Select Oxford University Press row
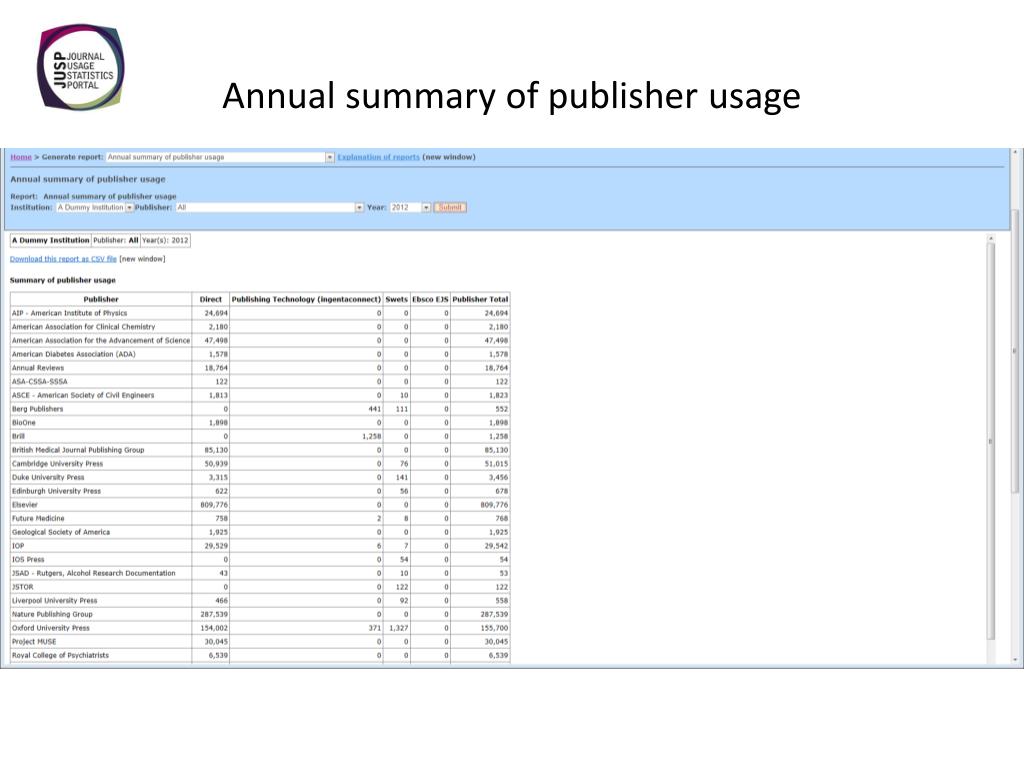 click(260, 629)
